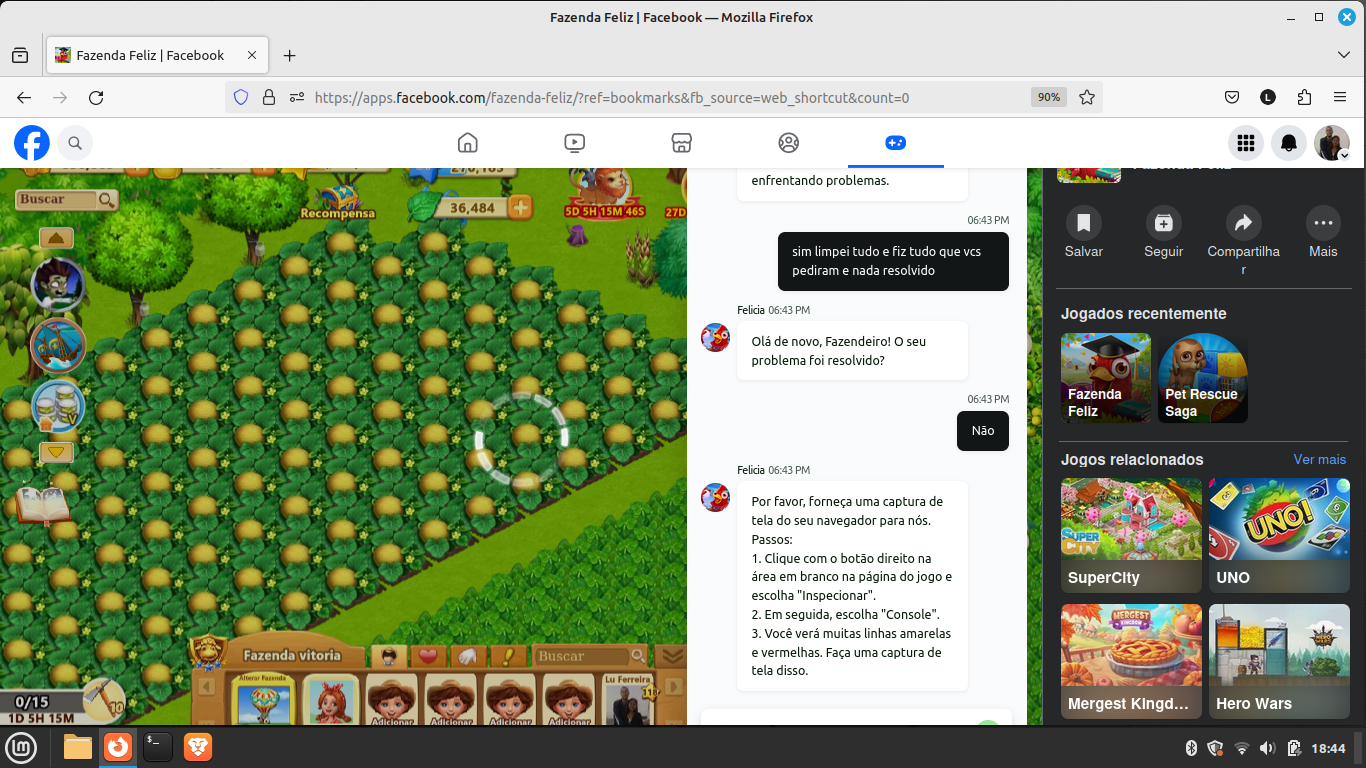Click the Facebook logo
The width and height of the screenshot is (1366, 768).
32,143
